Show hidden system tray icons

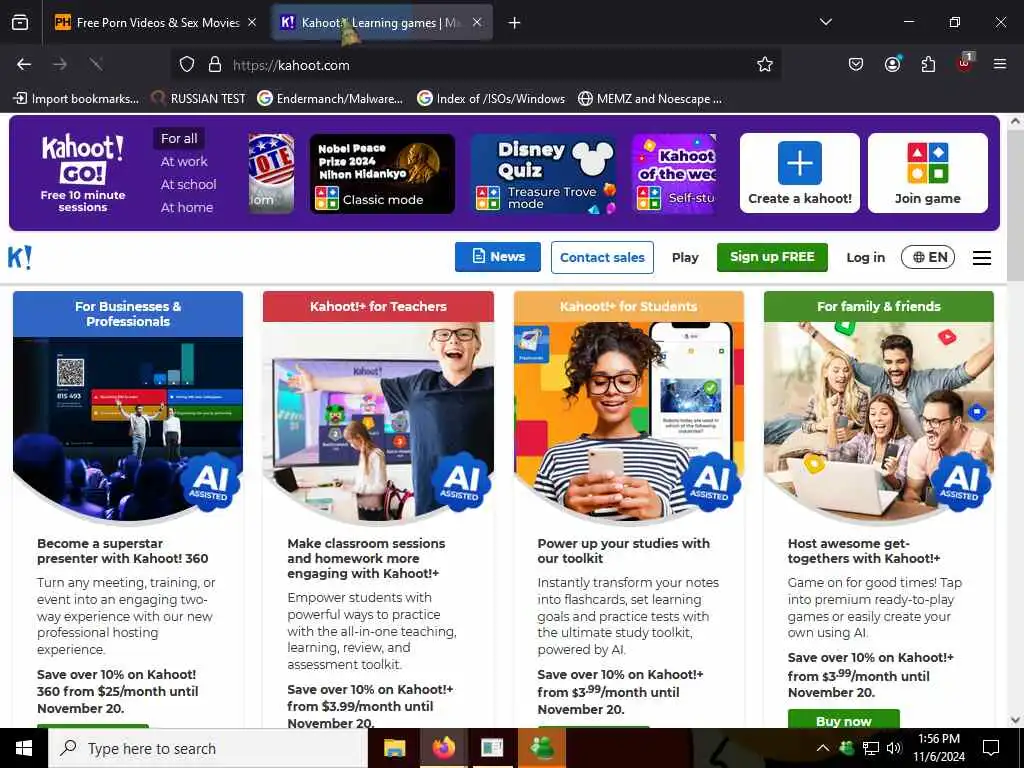823,748
